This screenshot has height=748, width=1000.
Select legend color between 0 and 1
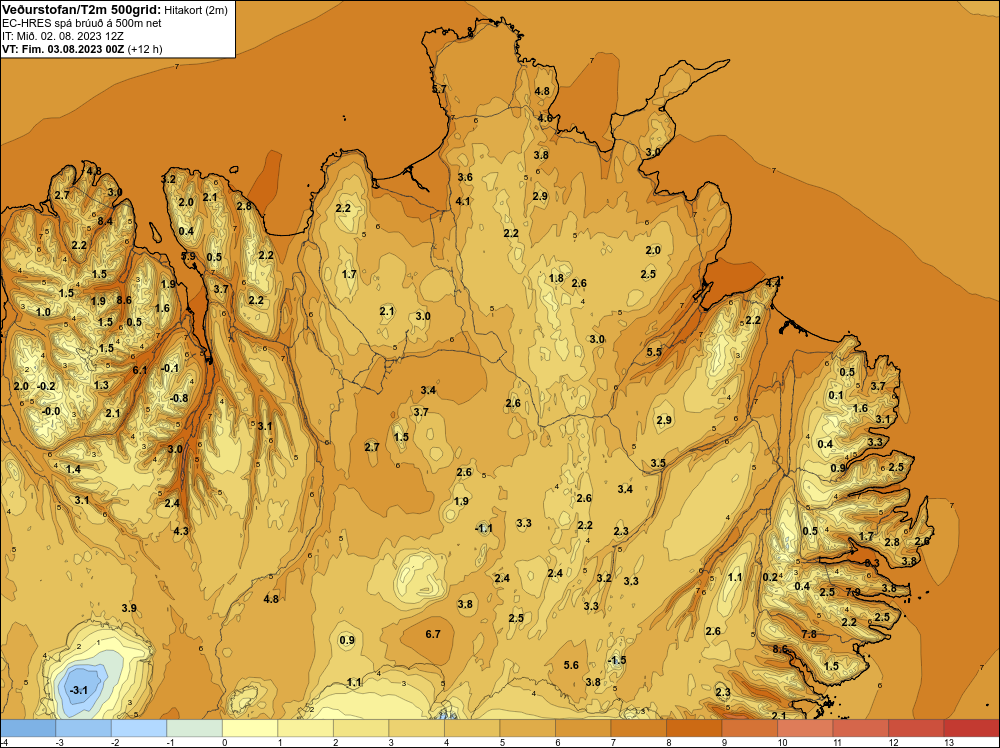pos(250,728)
